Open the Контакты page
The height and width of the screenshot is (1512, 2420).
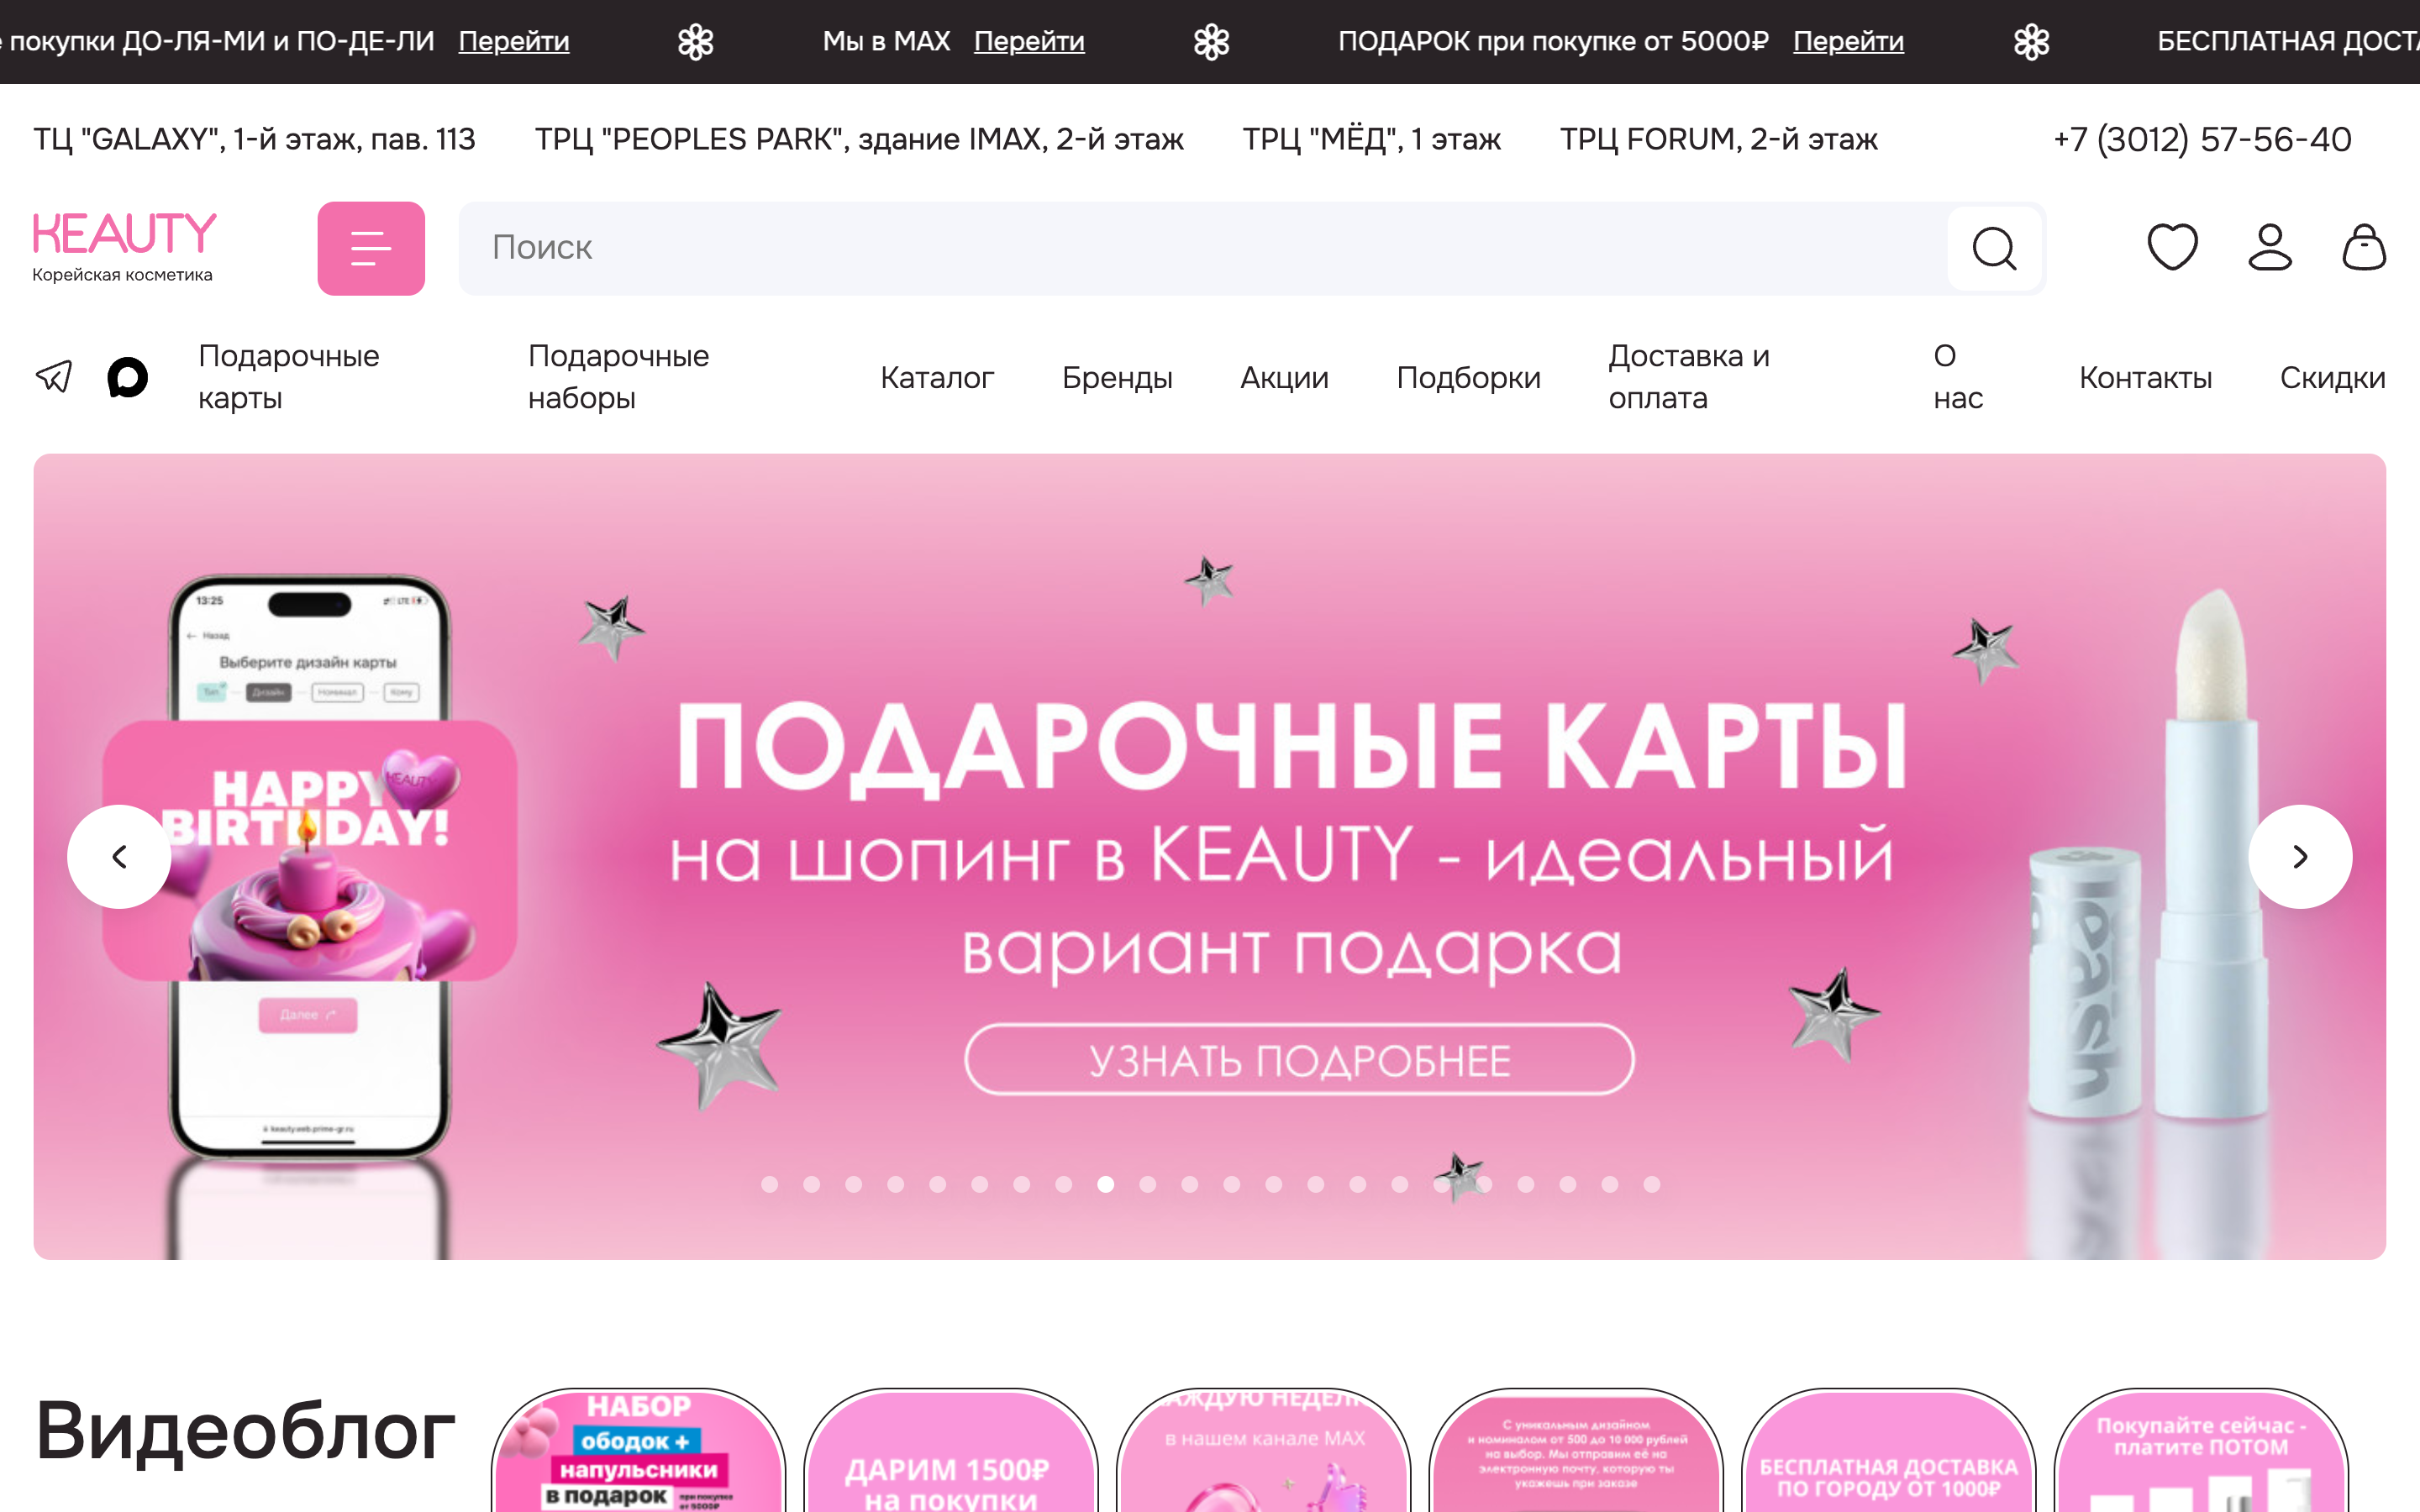(x=2145, y=378)
